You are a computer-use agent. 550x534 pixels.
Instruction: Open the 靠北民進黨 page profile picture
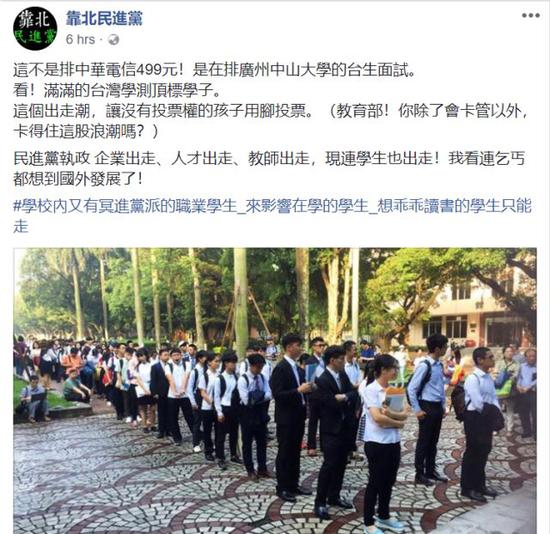(x=35, y=28)
